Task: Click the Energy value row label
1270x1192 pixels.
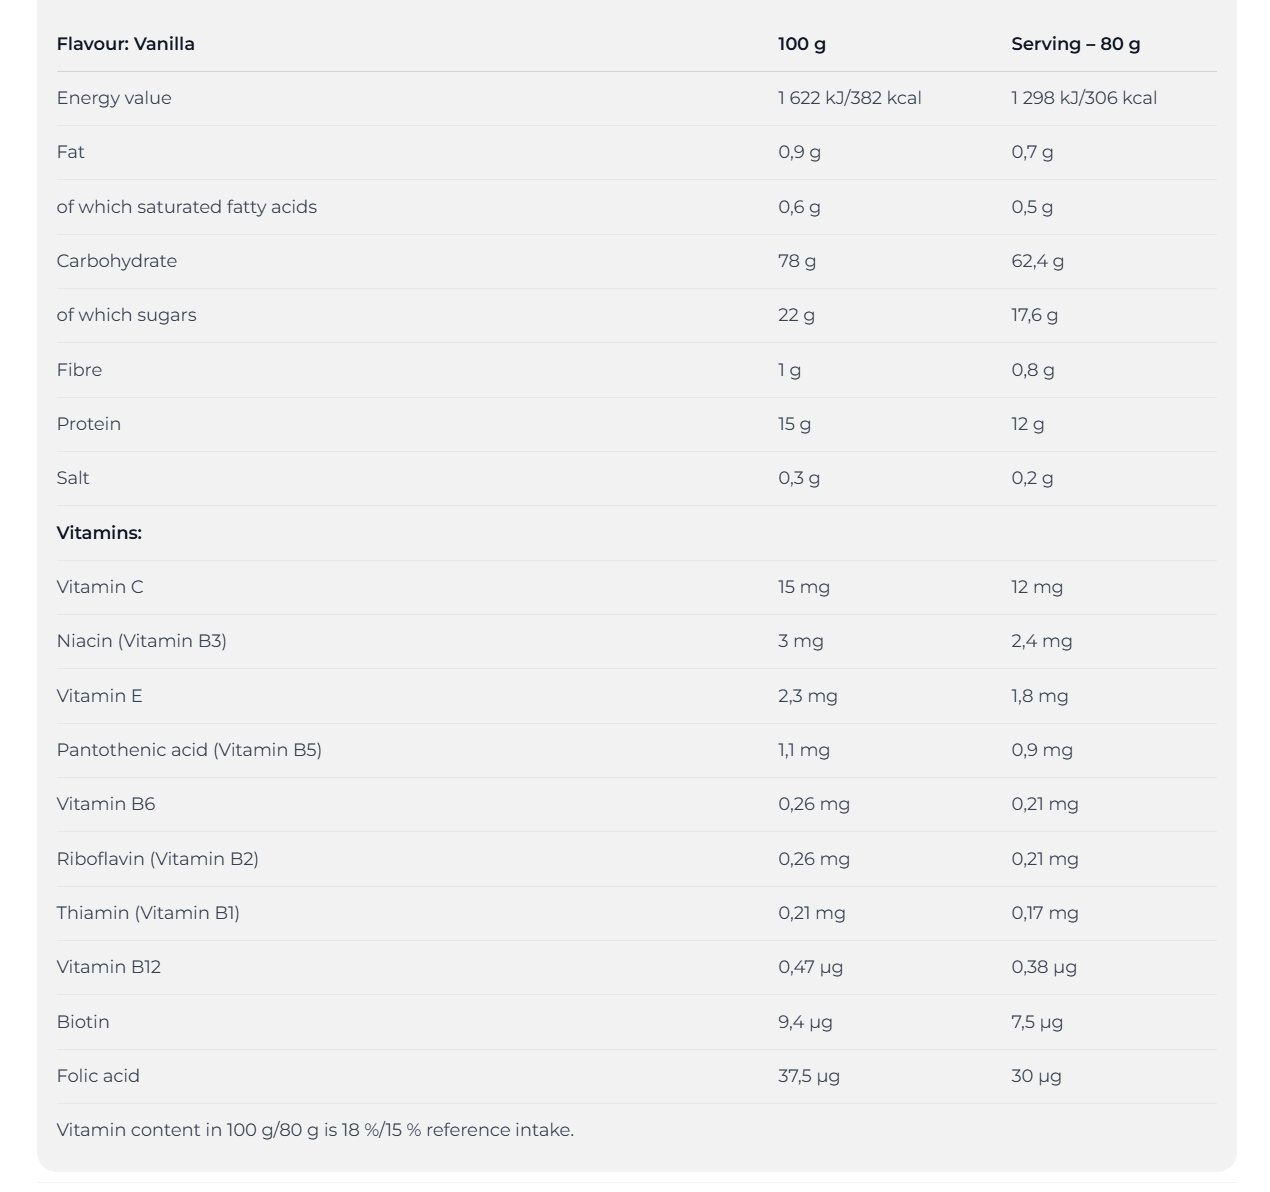Action: [x=114, y=98]
